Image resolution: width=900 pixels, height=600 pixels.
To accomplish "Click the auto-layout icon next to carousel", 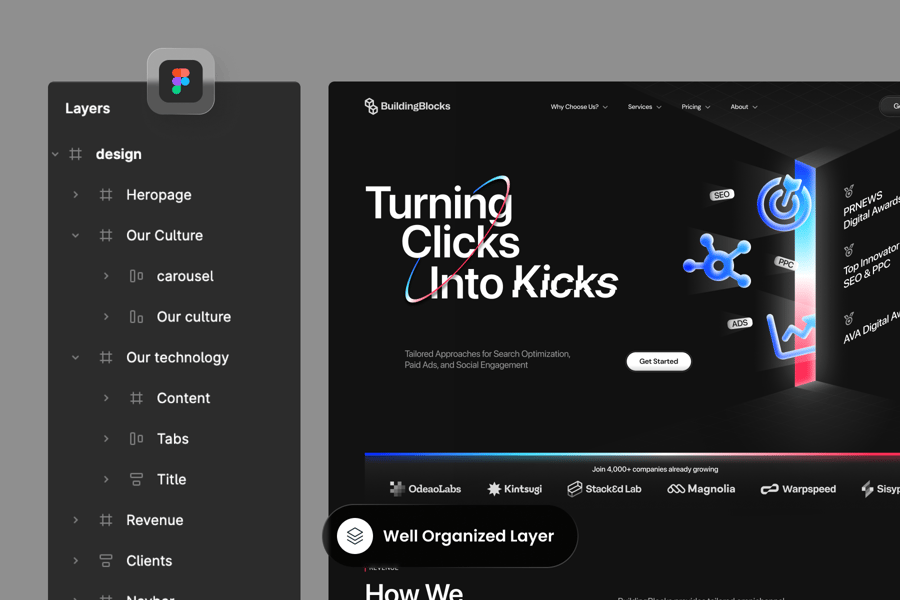I will pyautogui.click(x=136, y=276).
